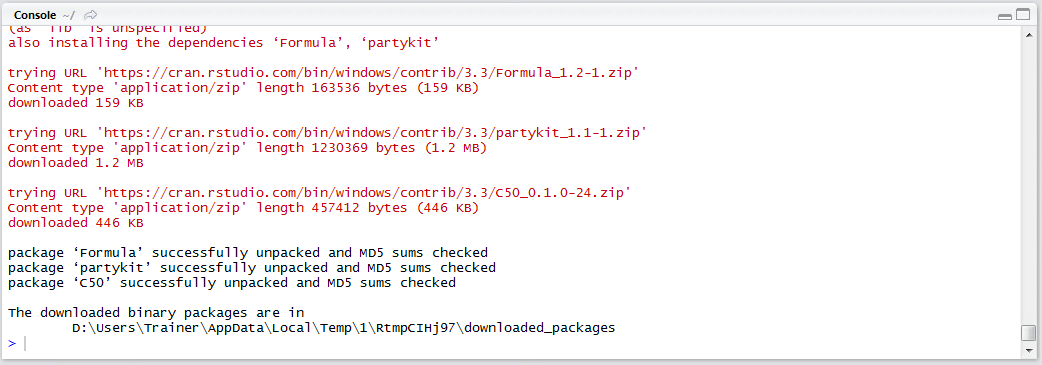
Task: Click the downloaded_packages temp folder path
Action: (344, 328)
